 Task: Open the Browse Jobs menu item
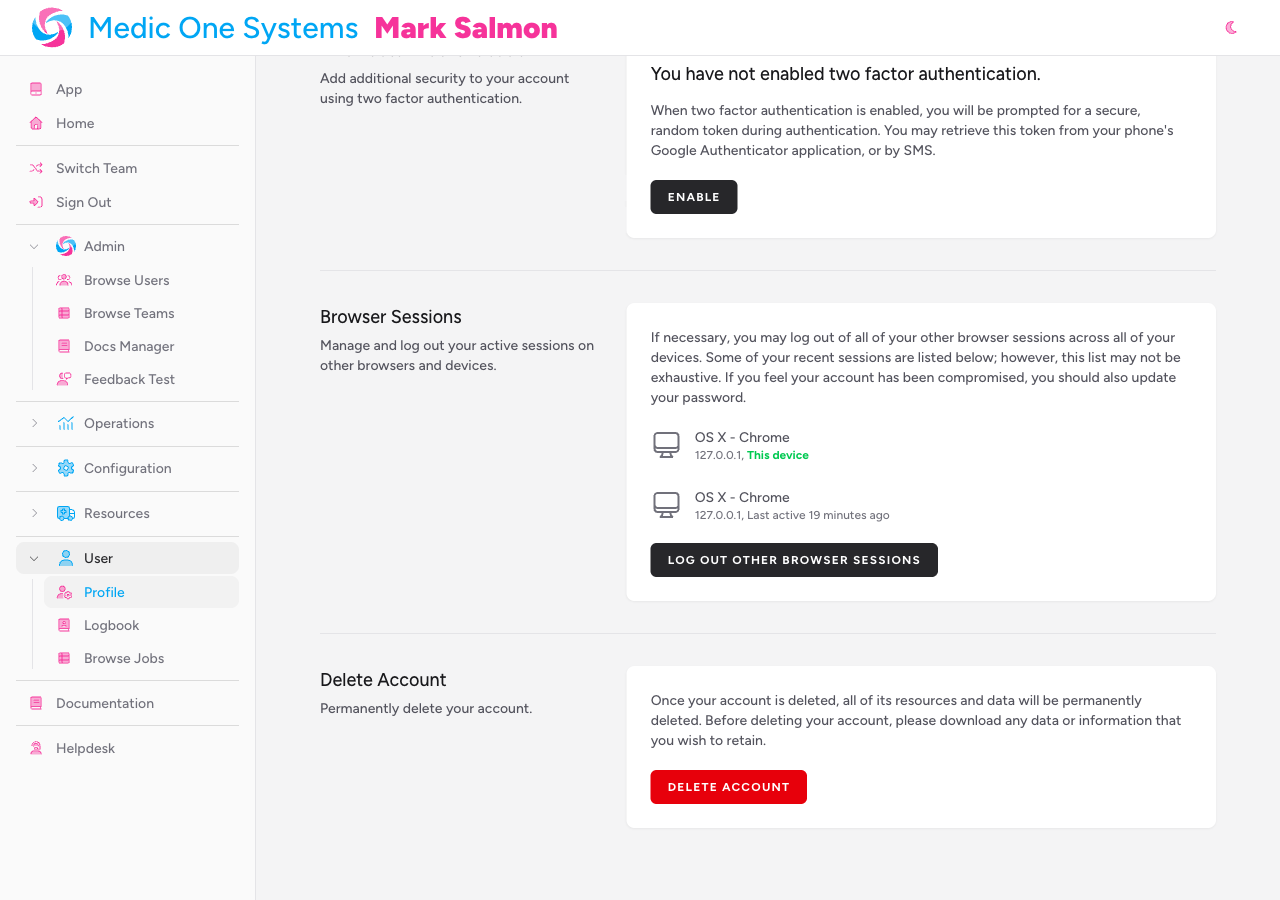tap(123, 658)
